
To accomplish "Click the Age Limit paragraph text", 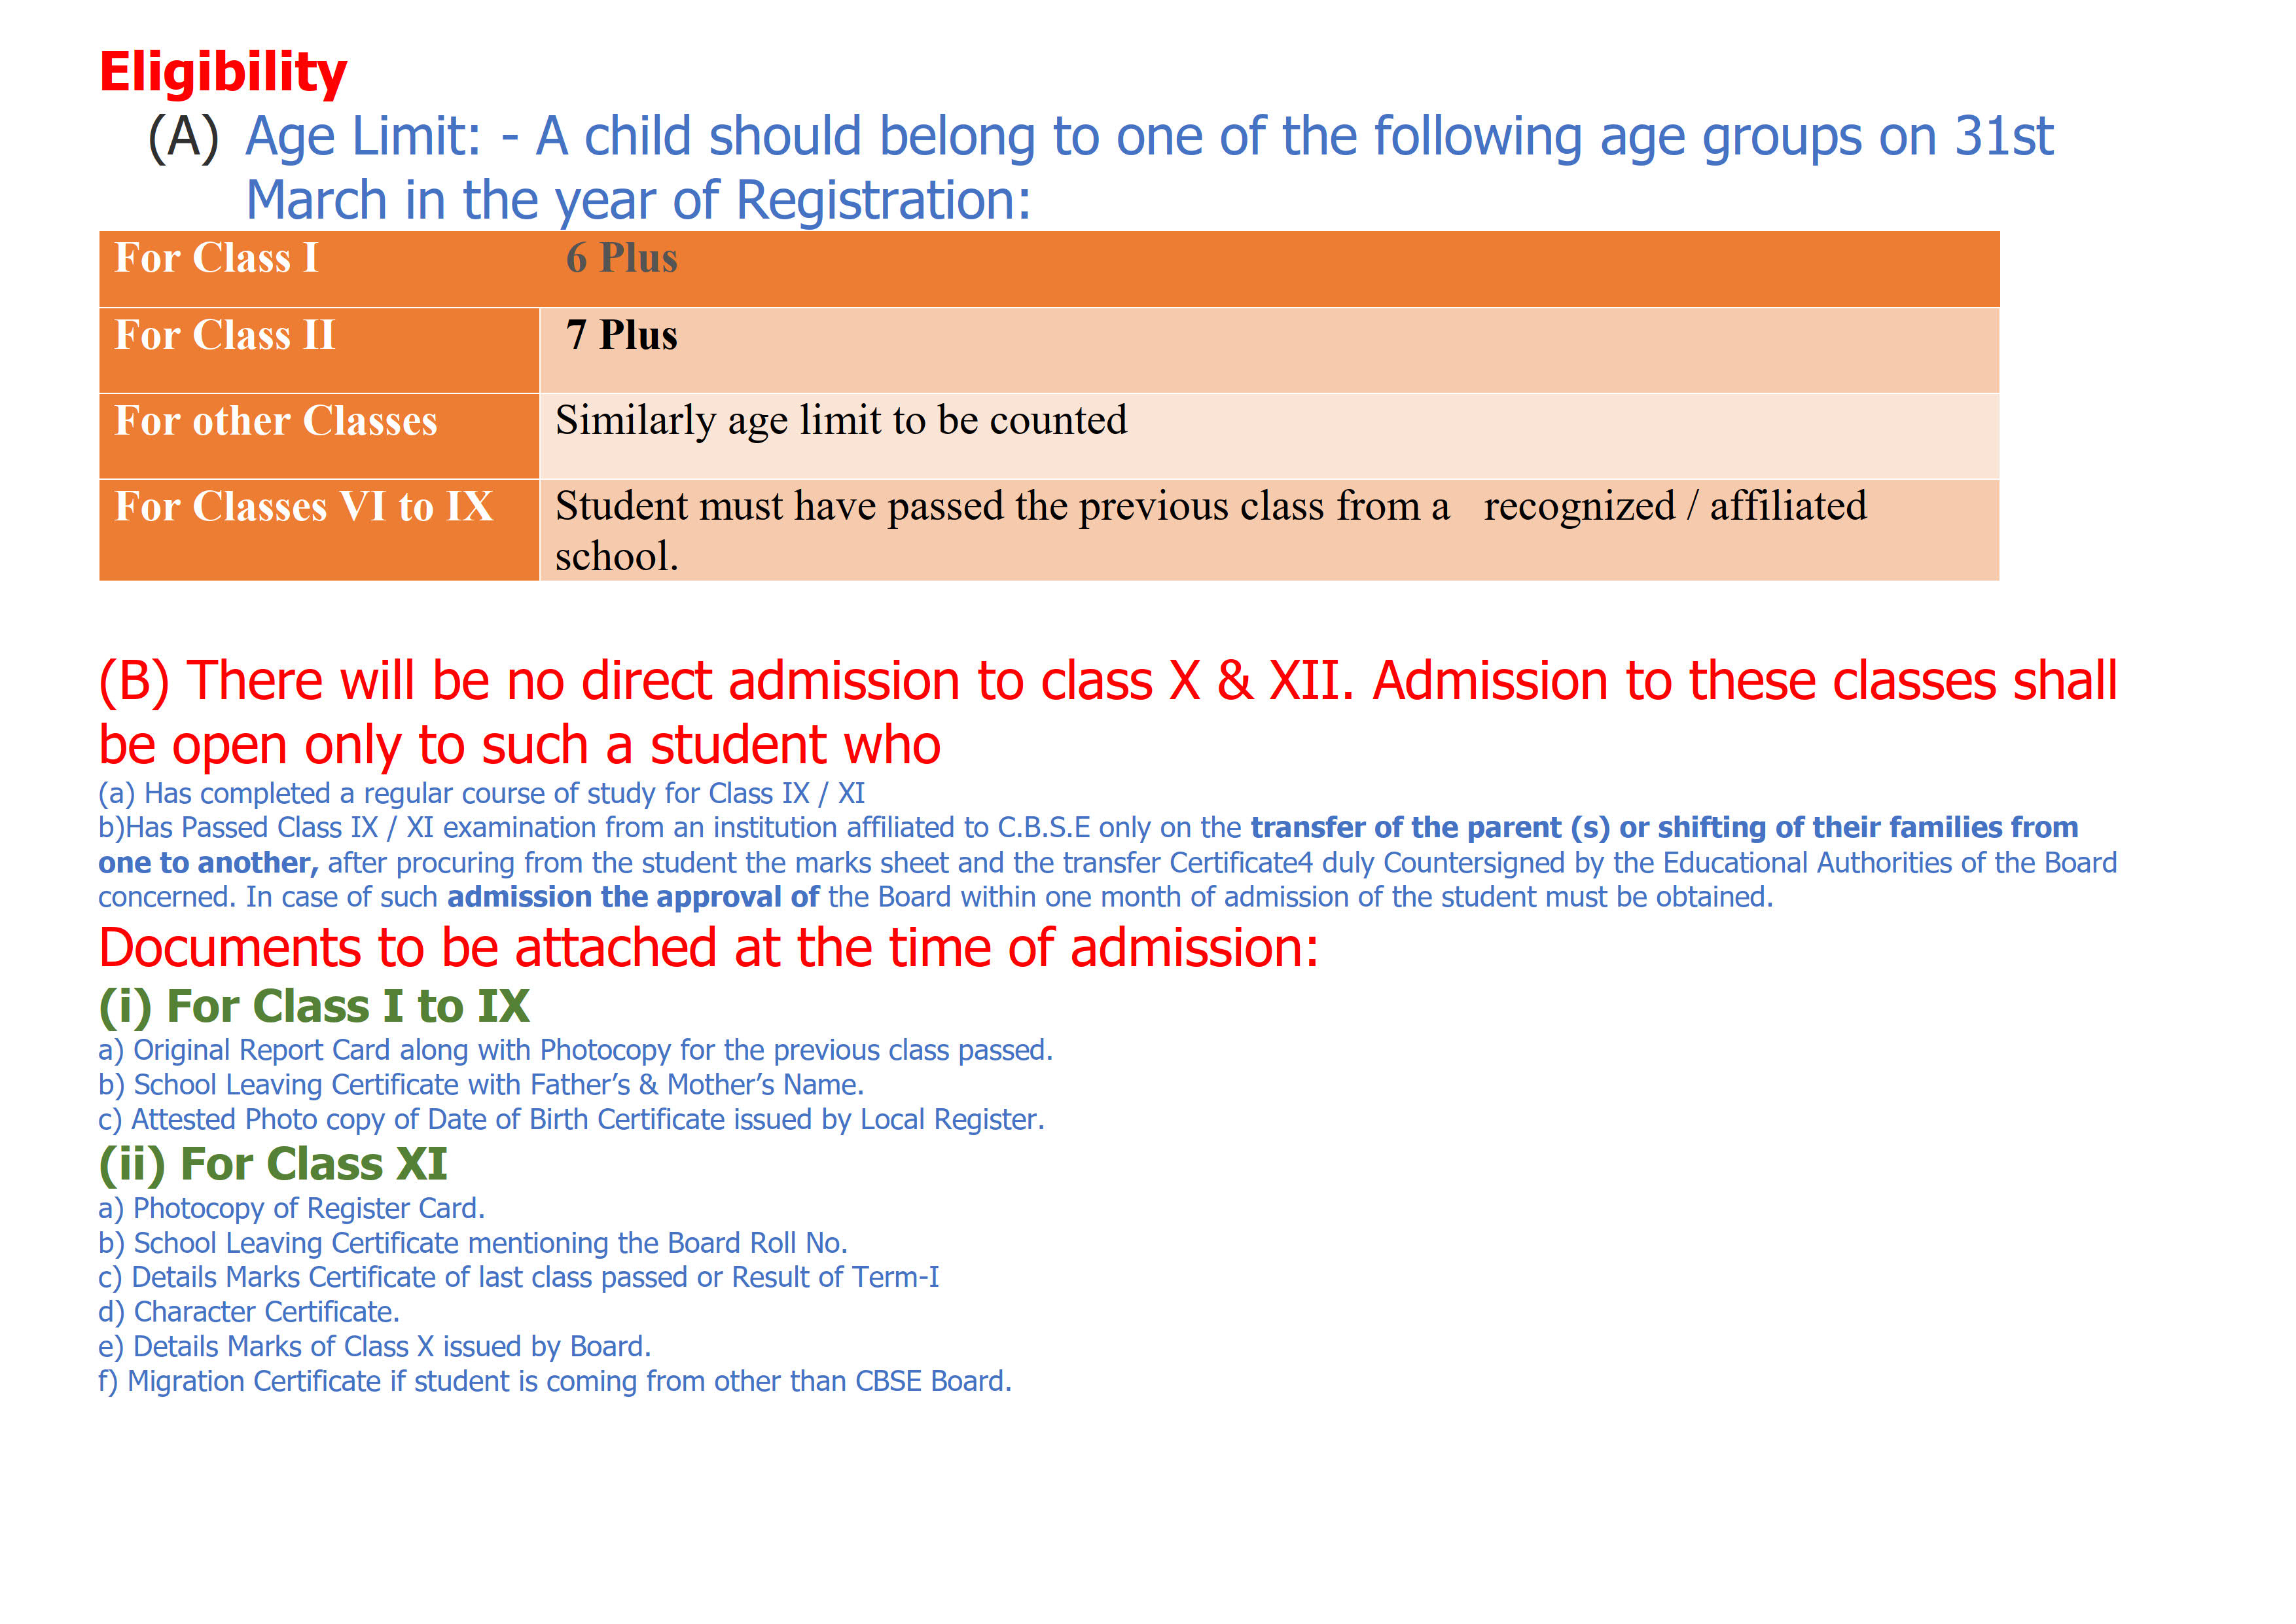I will pyautogui.click(x=1149, y=168).
